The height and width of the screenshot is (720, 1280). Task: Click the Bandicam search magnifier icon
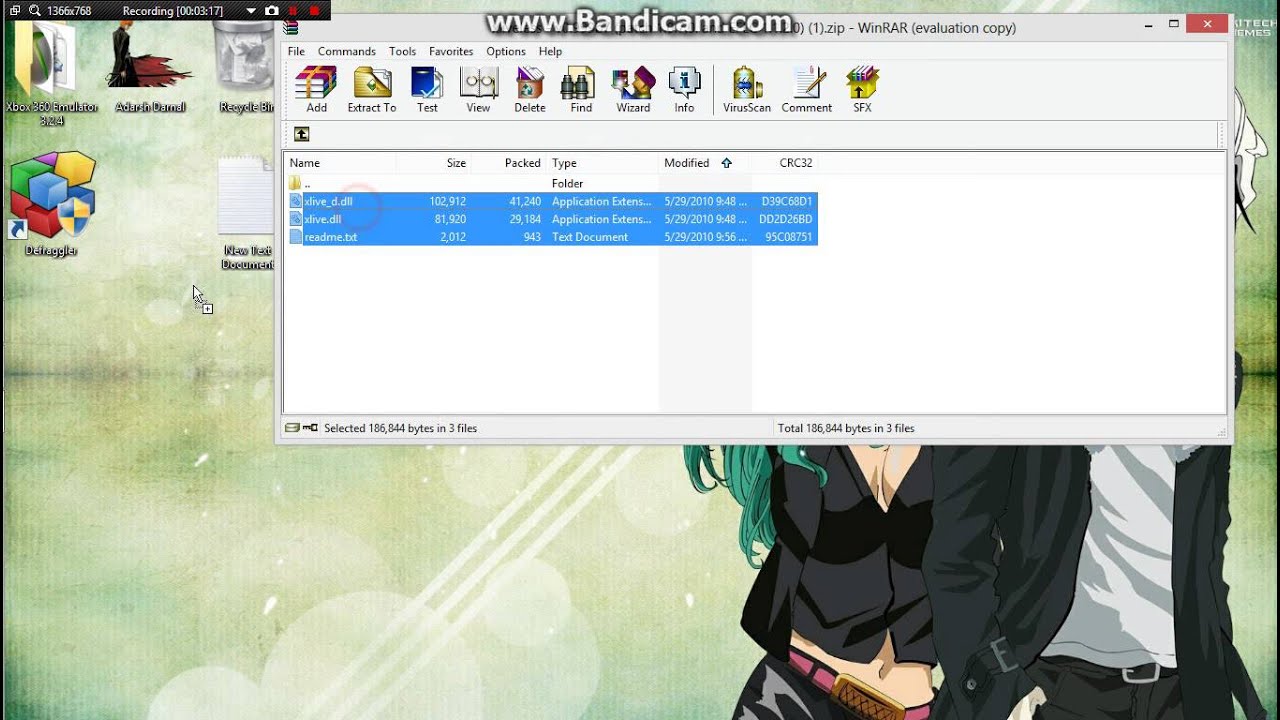click(x=34, y=10)
